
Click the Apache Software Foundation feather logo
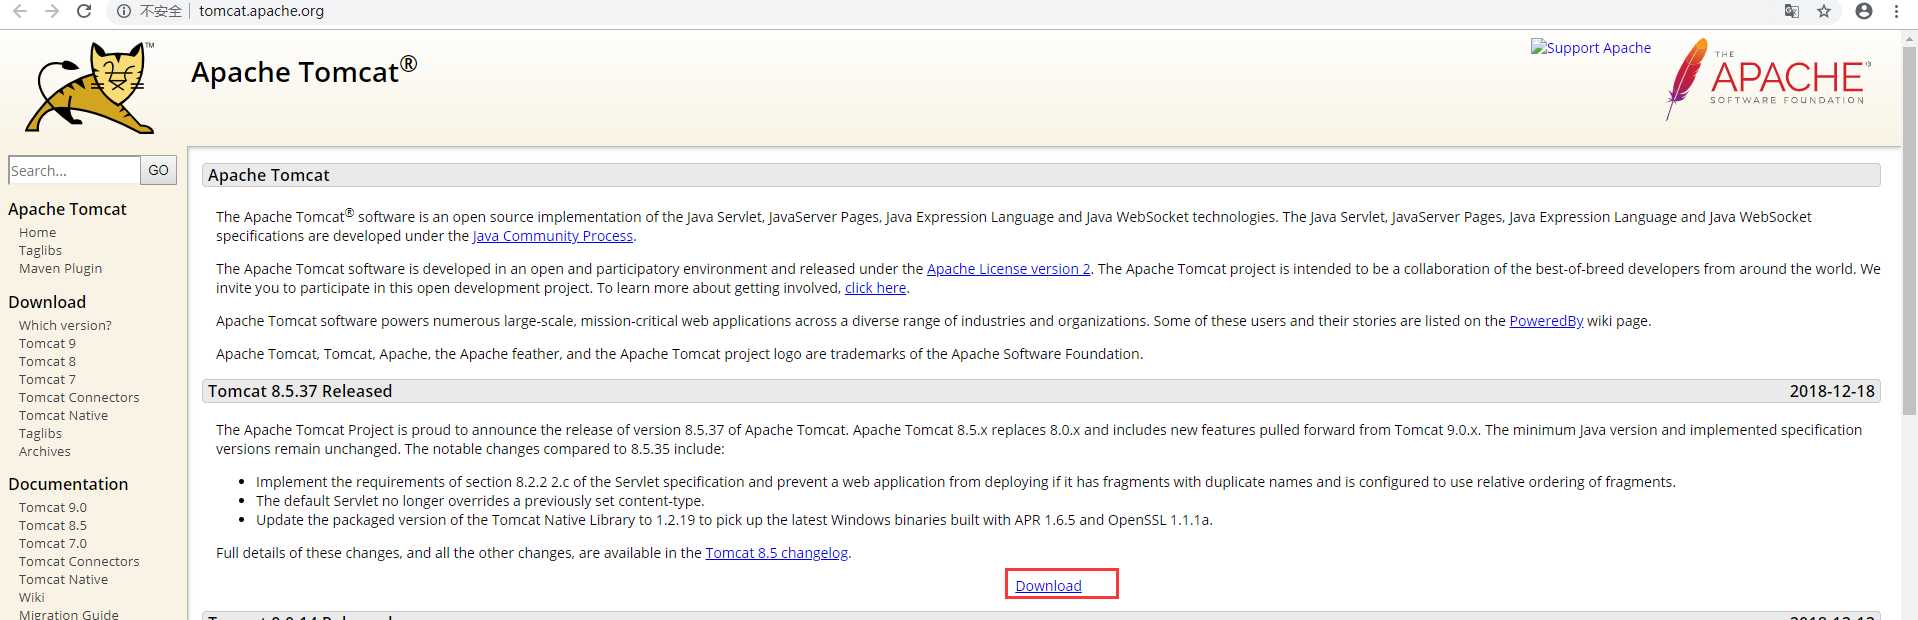[1767, 78]
